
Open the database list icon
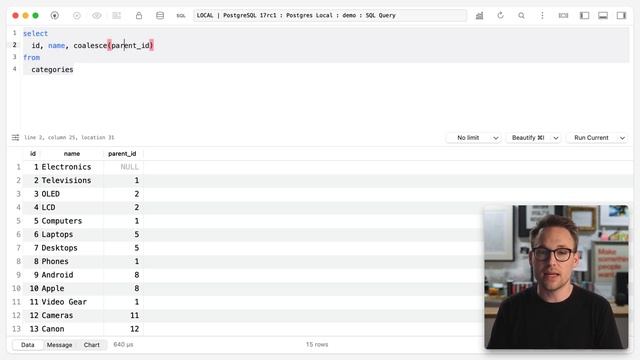click(x=160, y=16)
